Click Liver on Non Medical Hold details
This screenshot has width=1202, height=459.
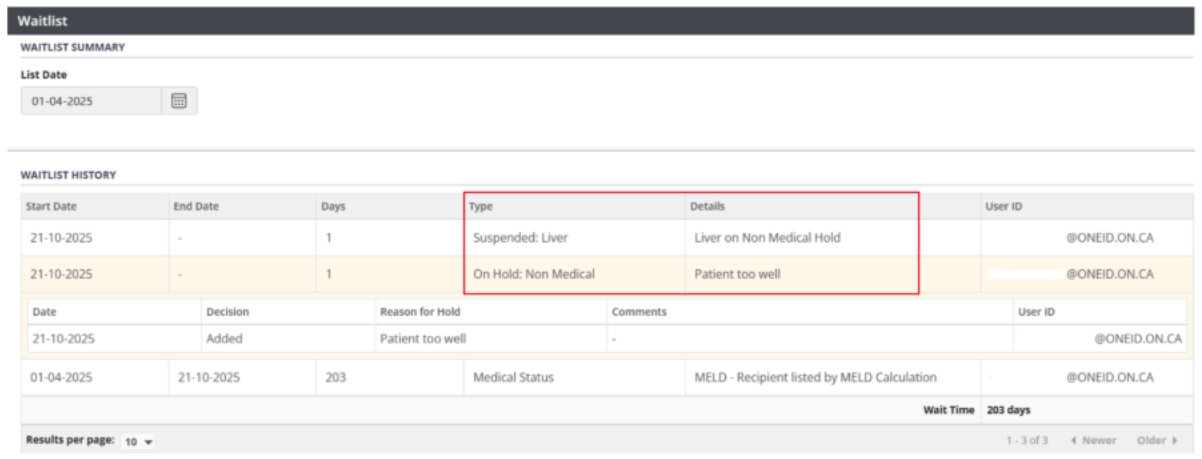tap(767, 238)
